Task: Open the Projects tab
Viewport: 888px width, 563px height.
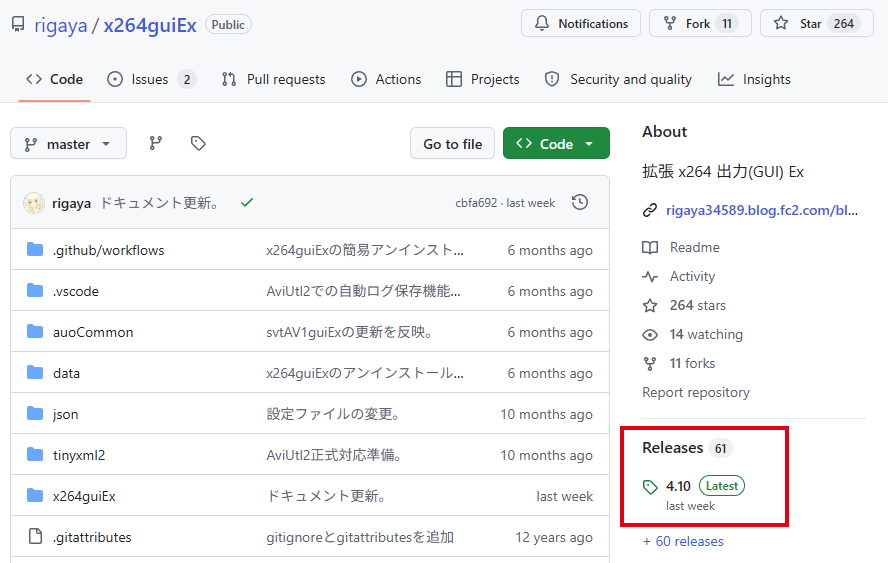Action: [483, 79]
